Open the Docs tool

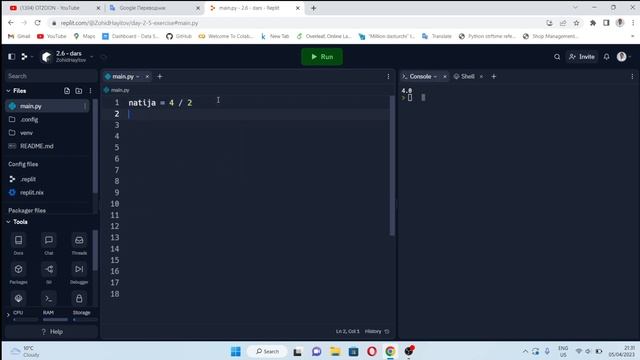(x=18, y=244)
